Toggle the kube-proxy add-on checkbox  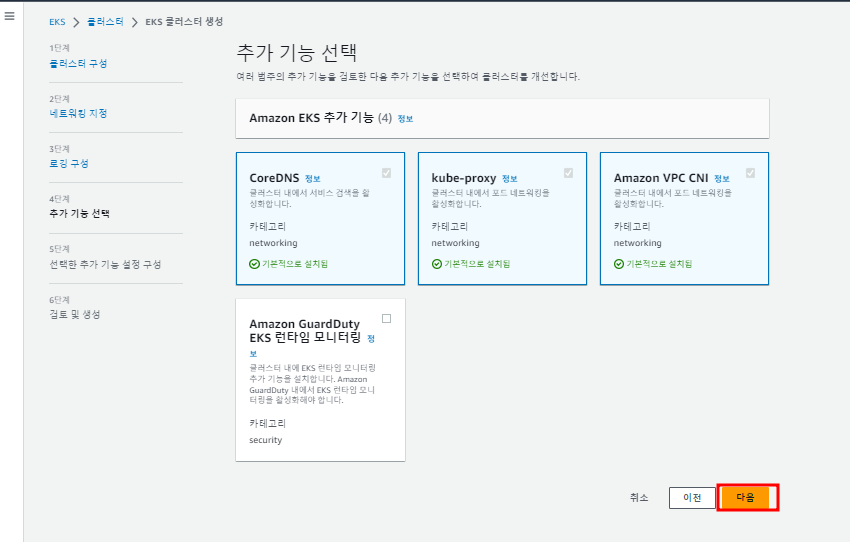569,173
